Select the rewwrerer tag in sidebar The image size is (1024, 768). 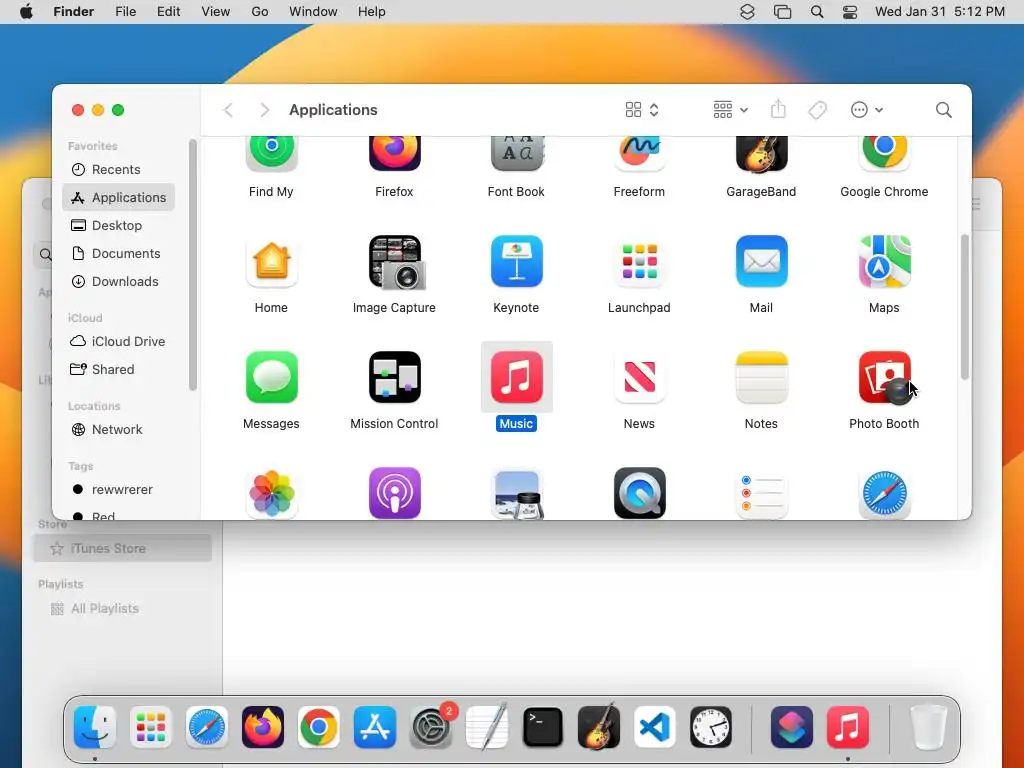pos(118,490)
